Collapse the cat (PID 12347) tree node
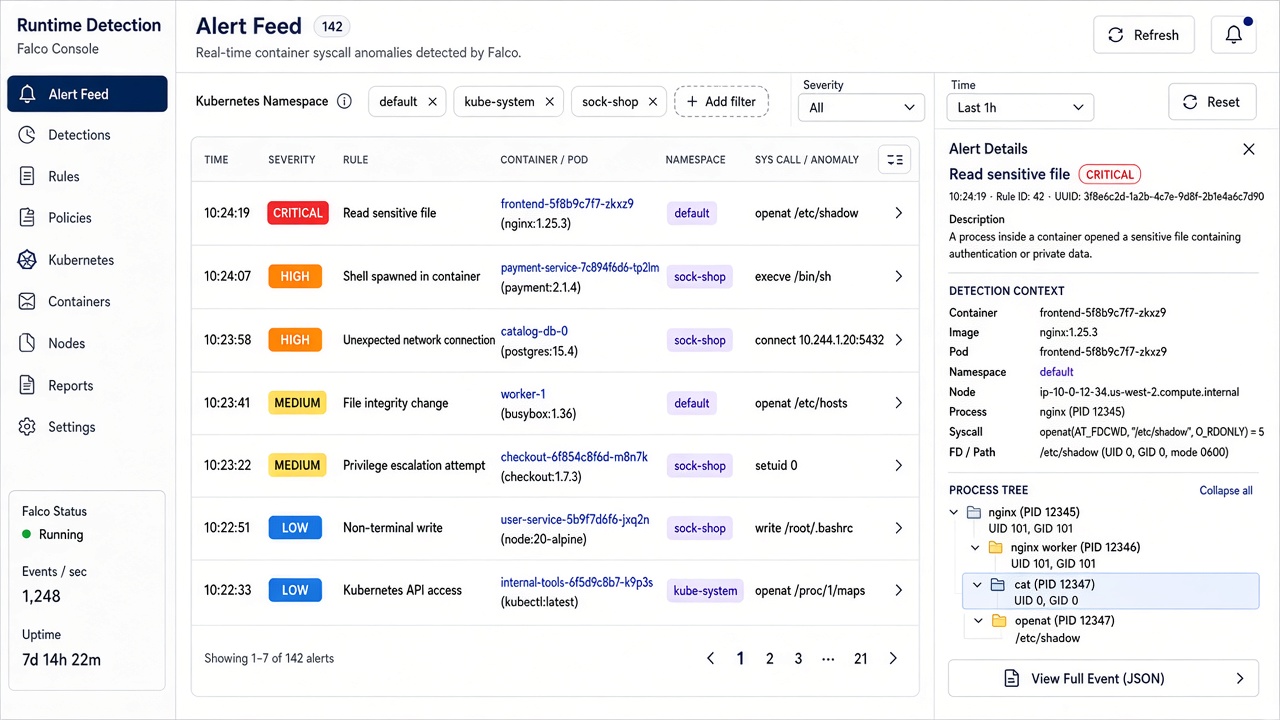This screenshot has width=1280, height=720. click(x=977, y=584)
